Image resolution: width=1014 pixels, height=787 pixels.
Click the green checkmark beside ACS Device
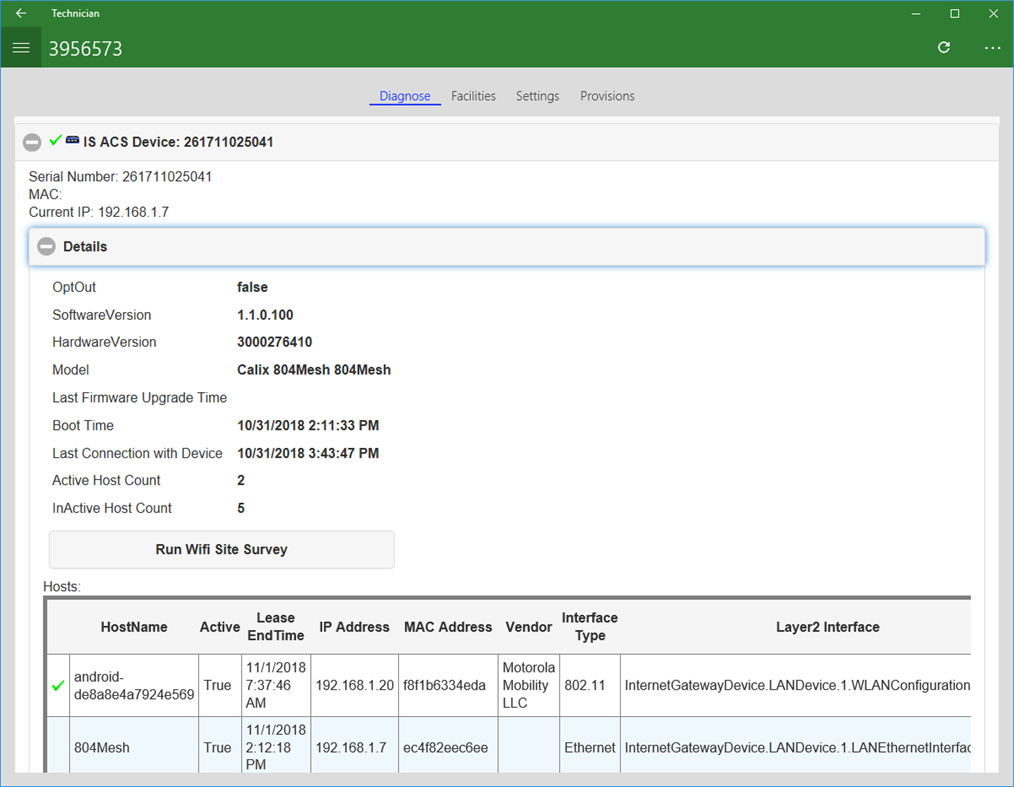pos(56,141)
